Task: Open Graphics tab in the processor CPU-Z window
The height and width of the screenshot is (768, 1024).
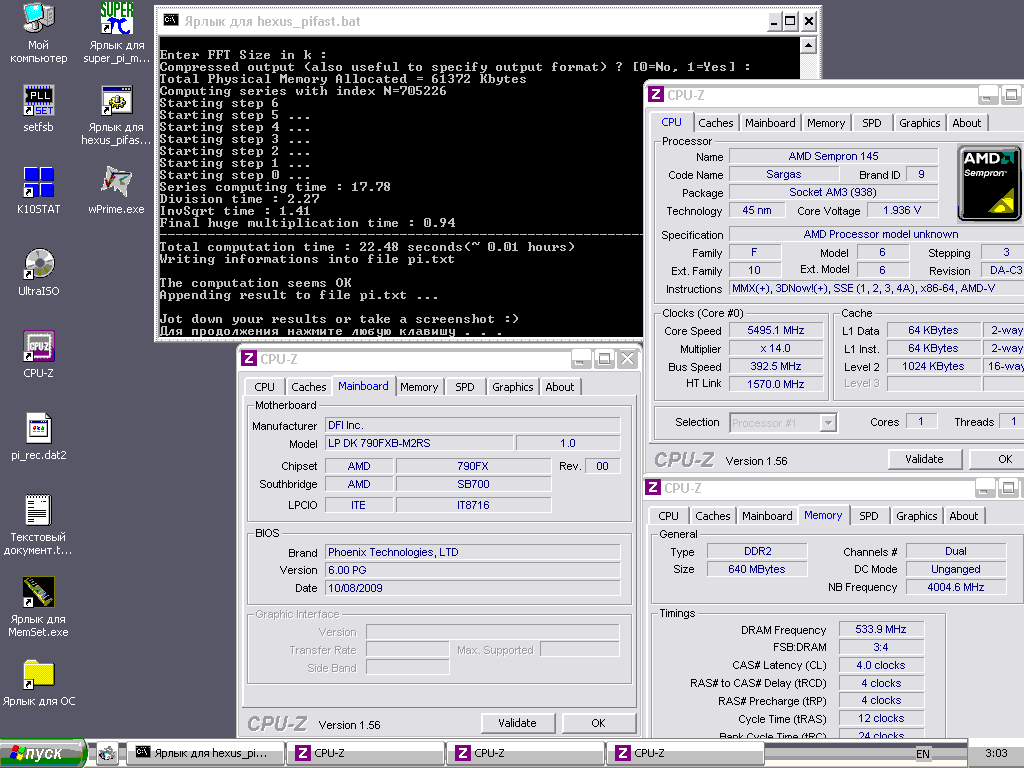Action: 920,123
